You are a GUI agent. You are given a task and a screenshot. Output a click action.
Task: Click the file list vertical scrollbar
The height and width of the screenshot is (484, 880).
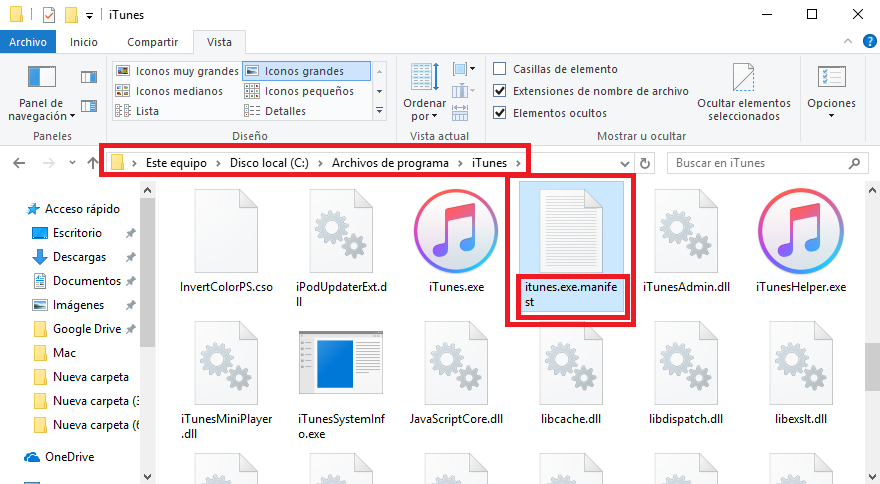[872, 367]
